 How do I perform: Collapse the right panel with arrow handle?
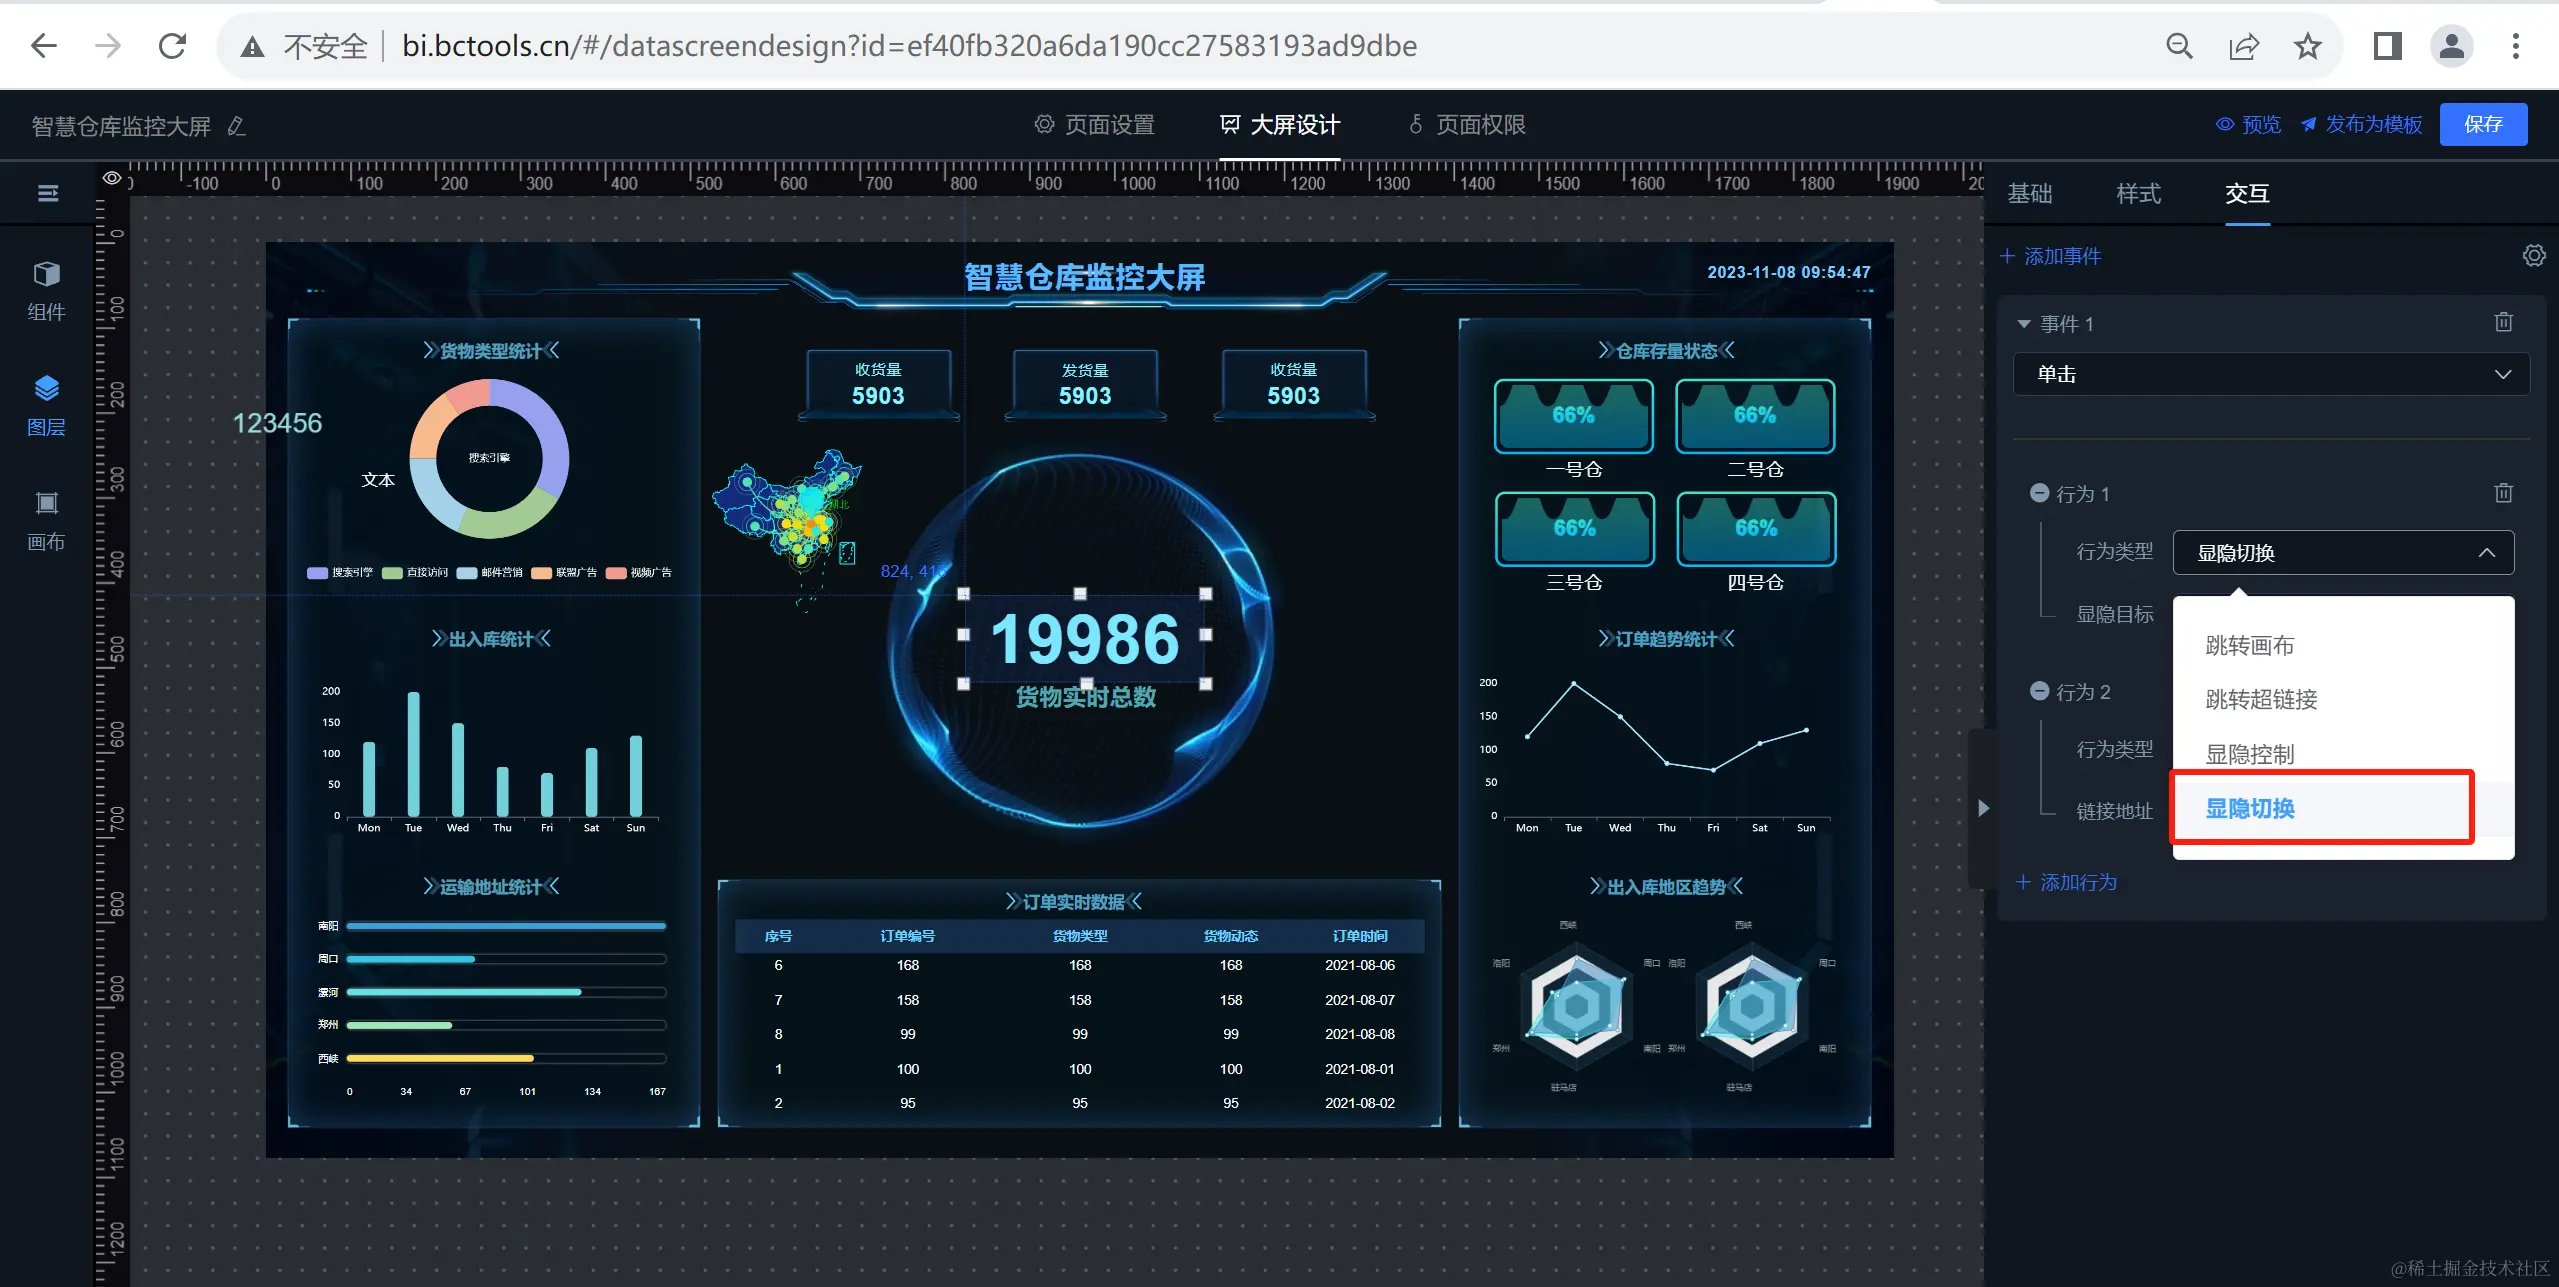1983,808
